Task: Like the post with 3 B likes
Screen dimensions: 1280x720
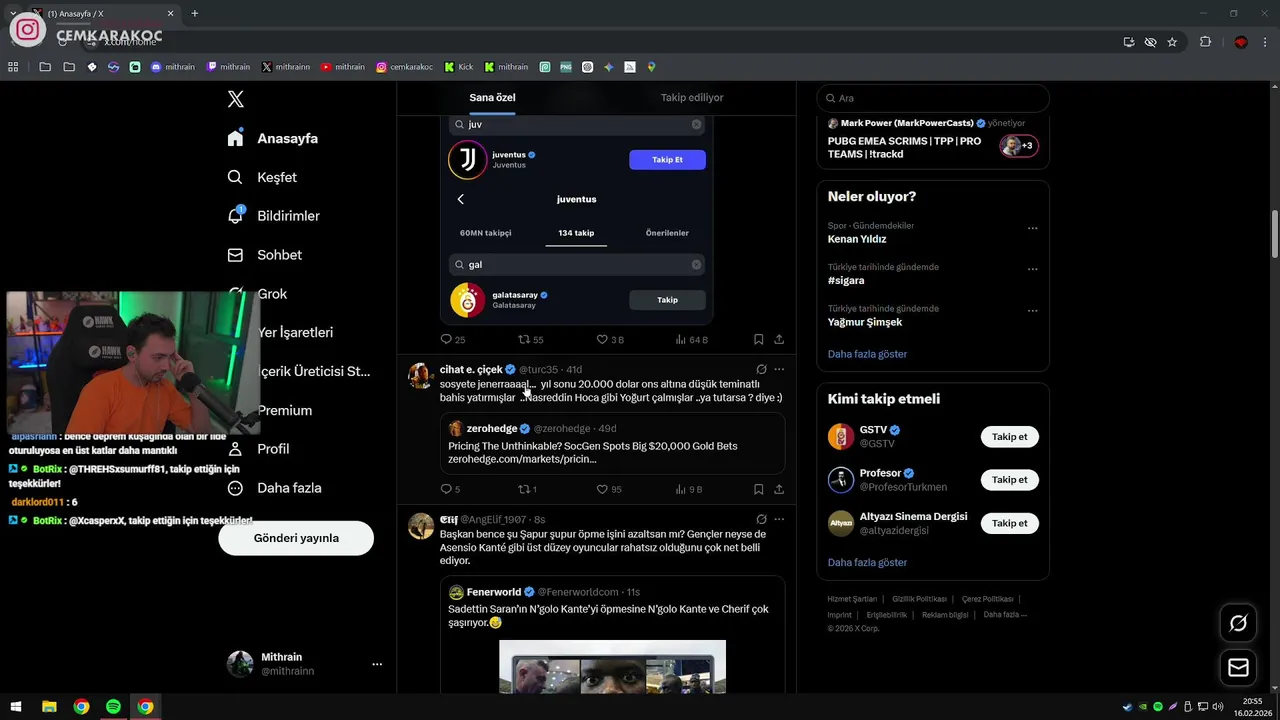Action: coord(610,340)
